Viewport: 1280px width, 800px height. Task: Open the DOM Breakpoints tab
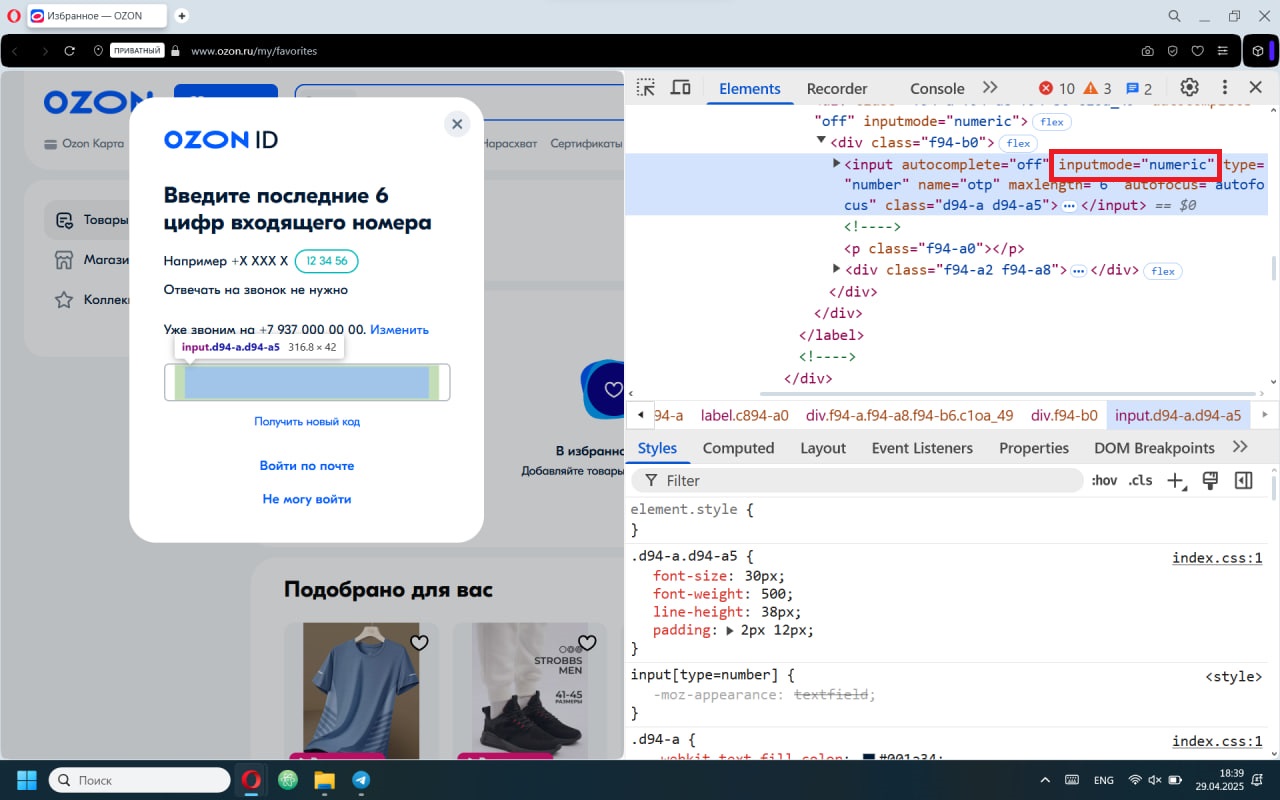(x=1154, y=448)
